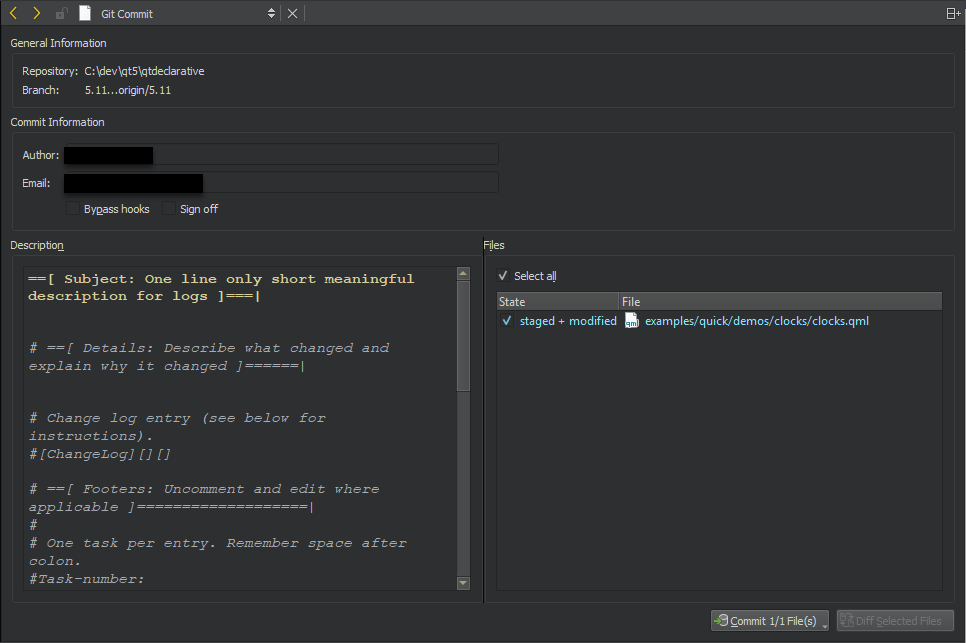The height and width of the screenshot is (643, 966).
Task: Click Diff Selected Files button
Action: (895, 621)
